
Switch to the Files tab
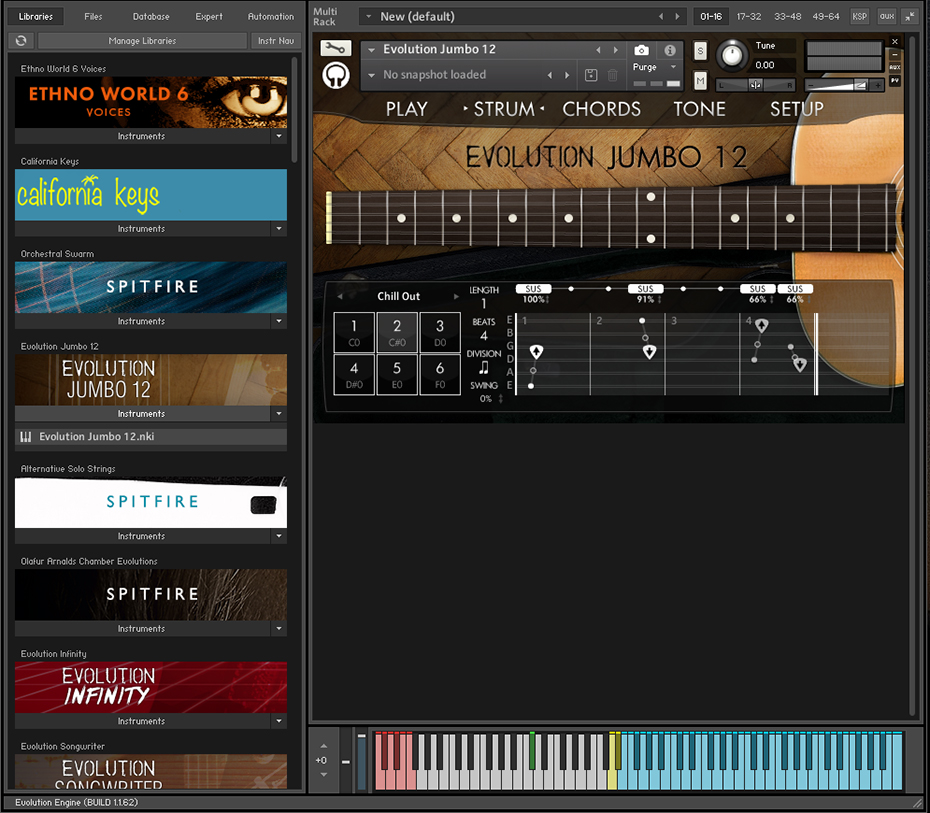tap(93, 17)
